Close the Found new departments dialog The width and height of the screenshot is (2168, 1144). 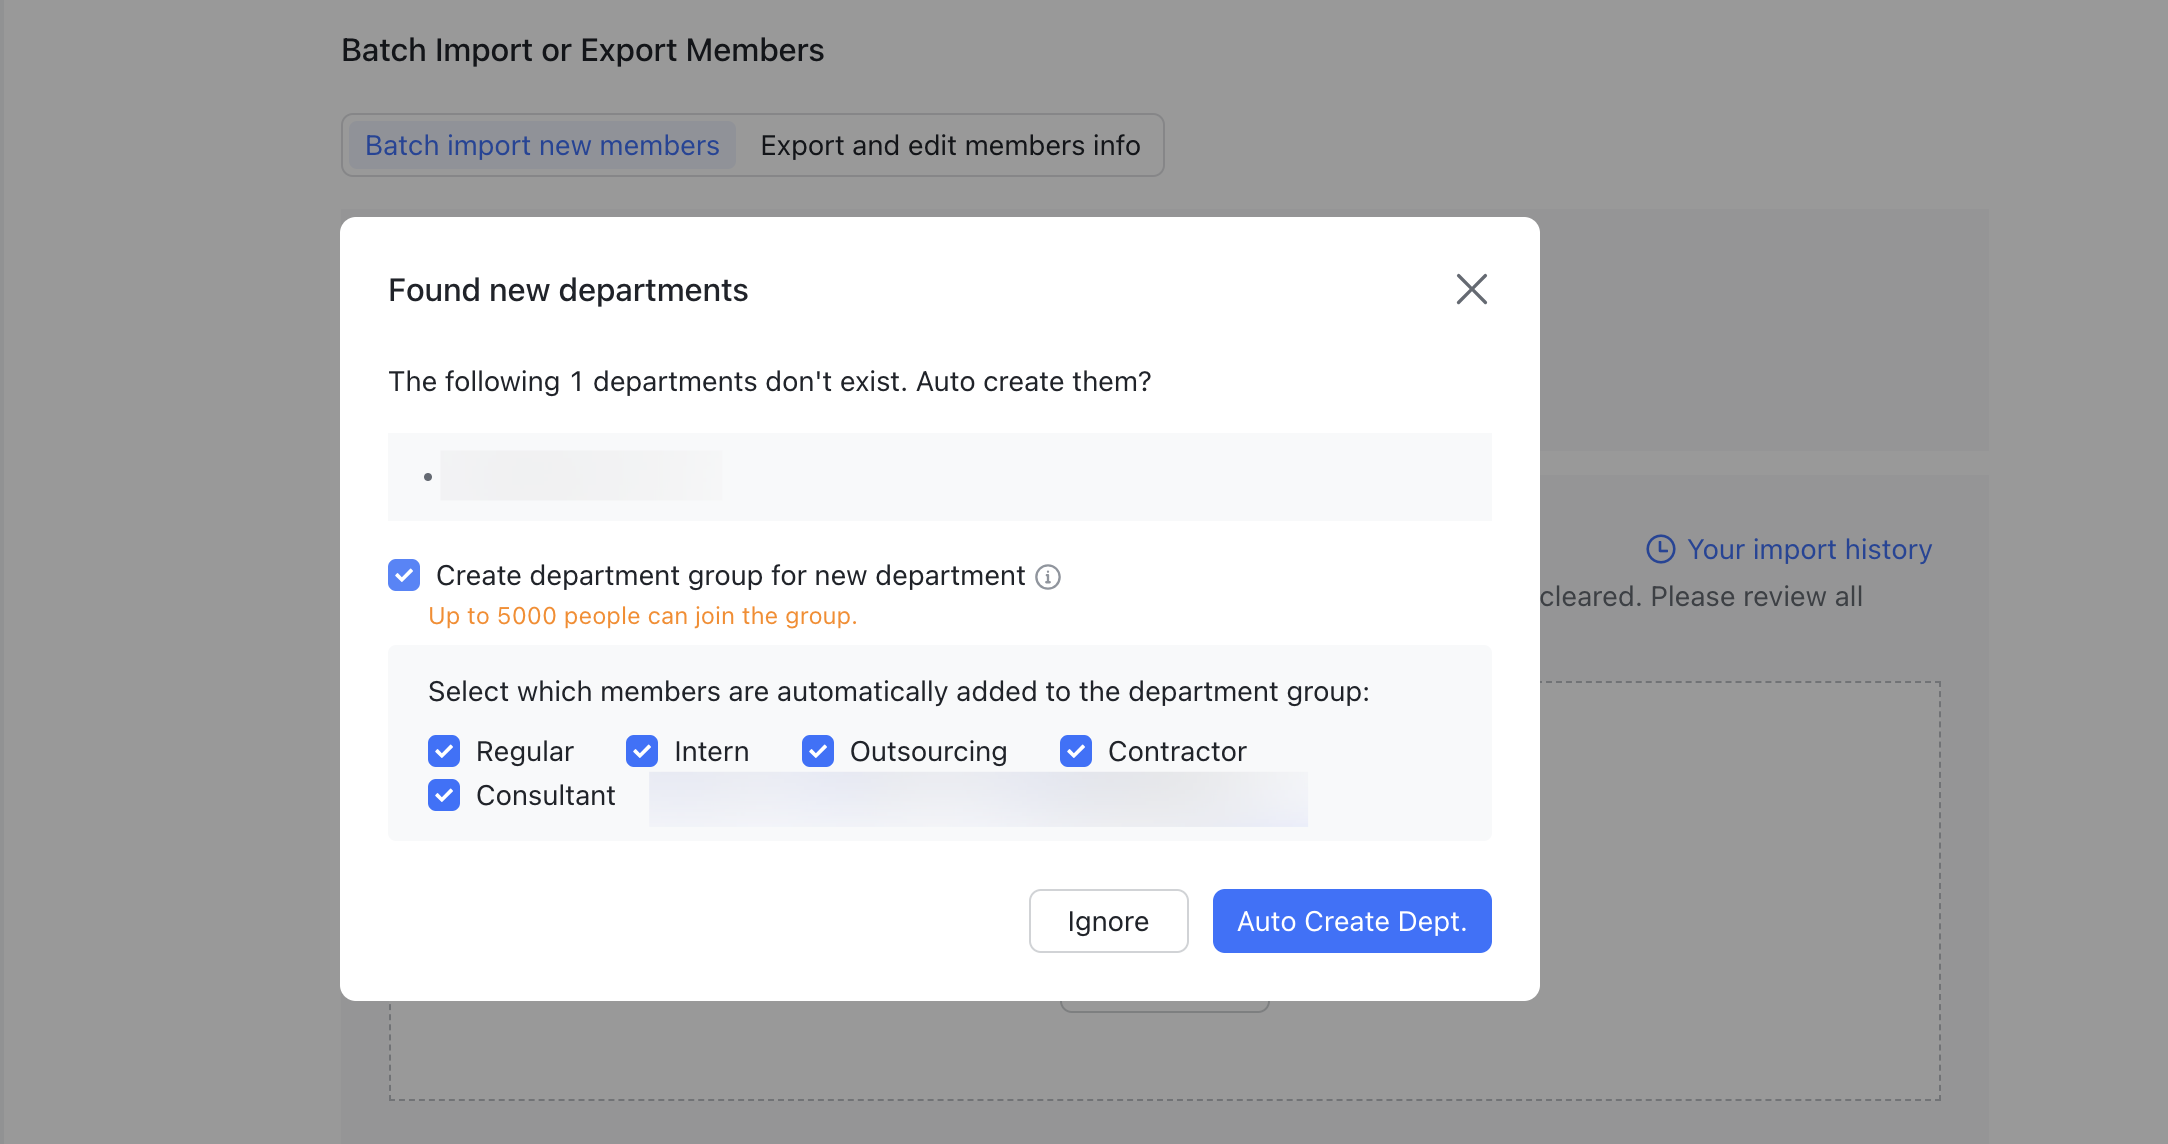1471,289
